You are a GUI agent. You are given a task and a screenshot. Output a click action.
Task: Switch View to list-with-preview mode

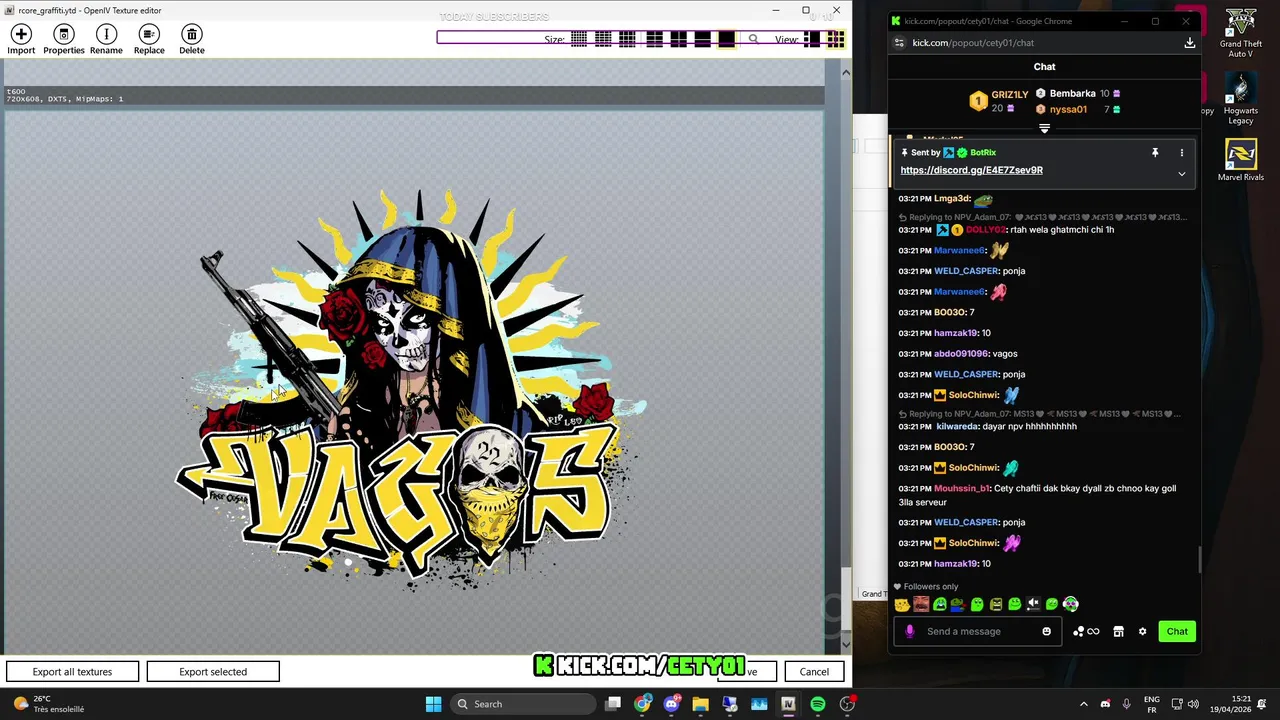(812, 39)
